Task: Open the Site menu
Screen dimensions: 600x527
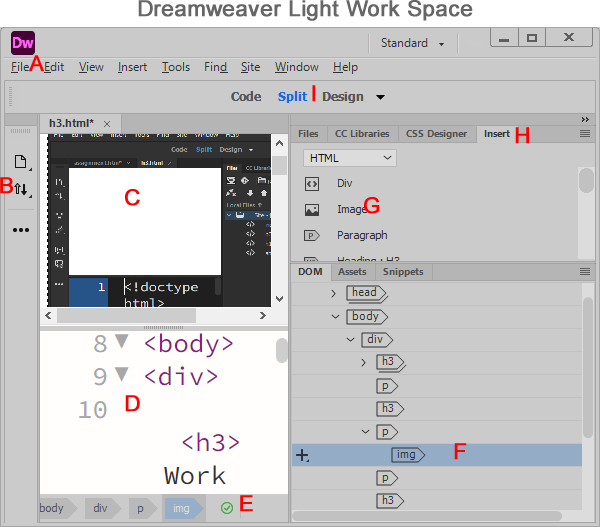Action: (250, 67)
